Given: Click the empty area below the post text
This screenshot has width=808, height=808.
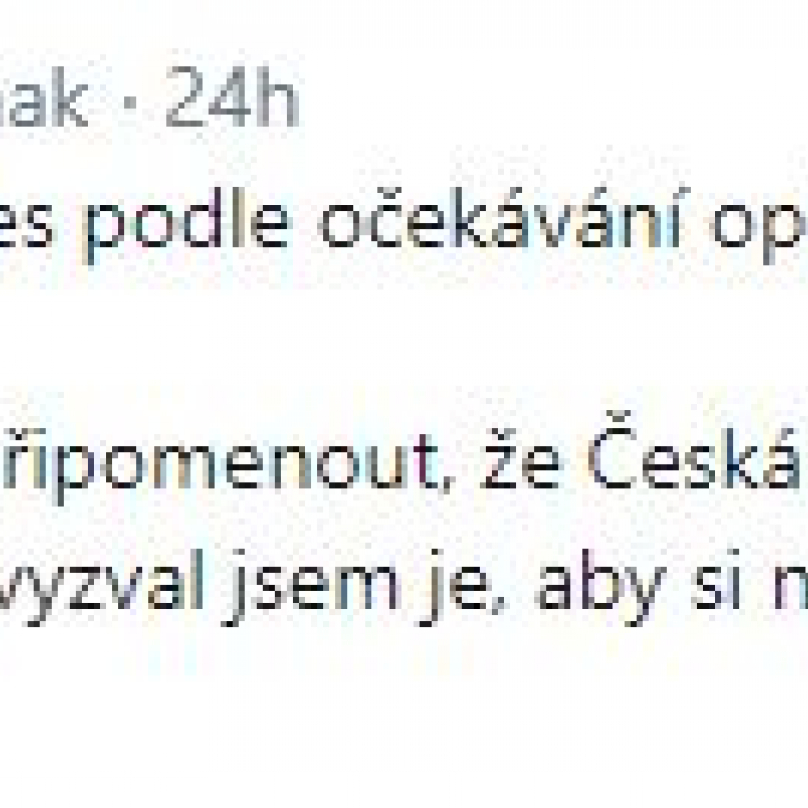Looking at the screenshot, I should pyautogui.click(x=404, y=721).
